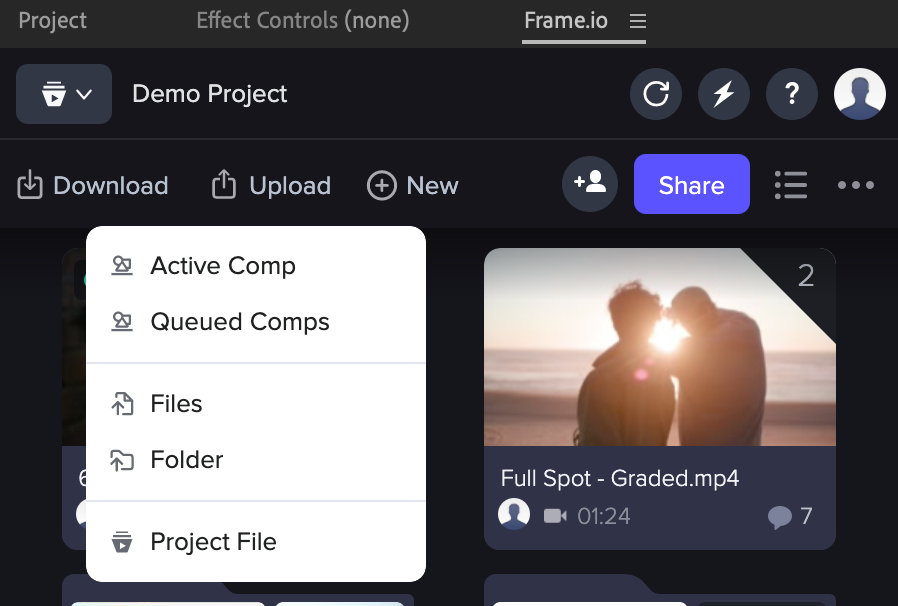Click the lightning bolt icon
Screen dimensions: 898x606
click(723, 94)
